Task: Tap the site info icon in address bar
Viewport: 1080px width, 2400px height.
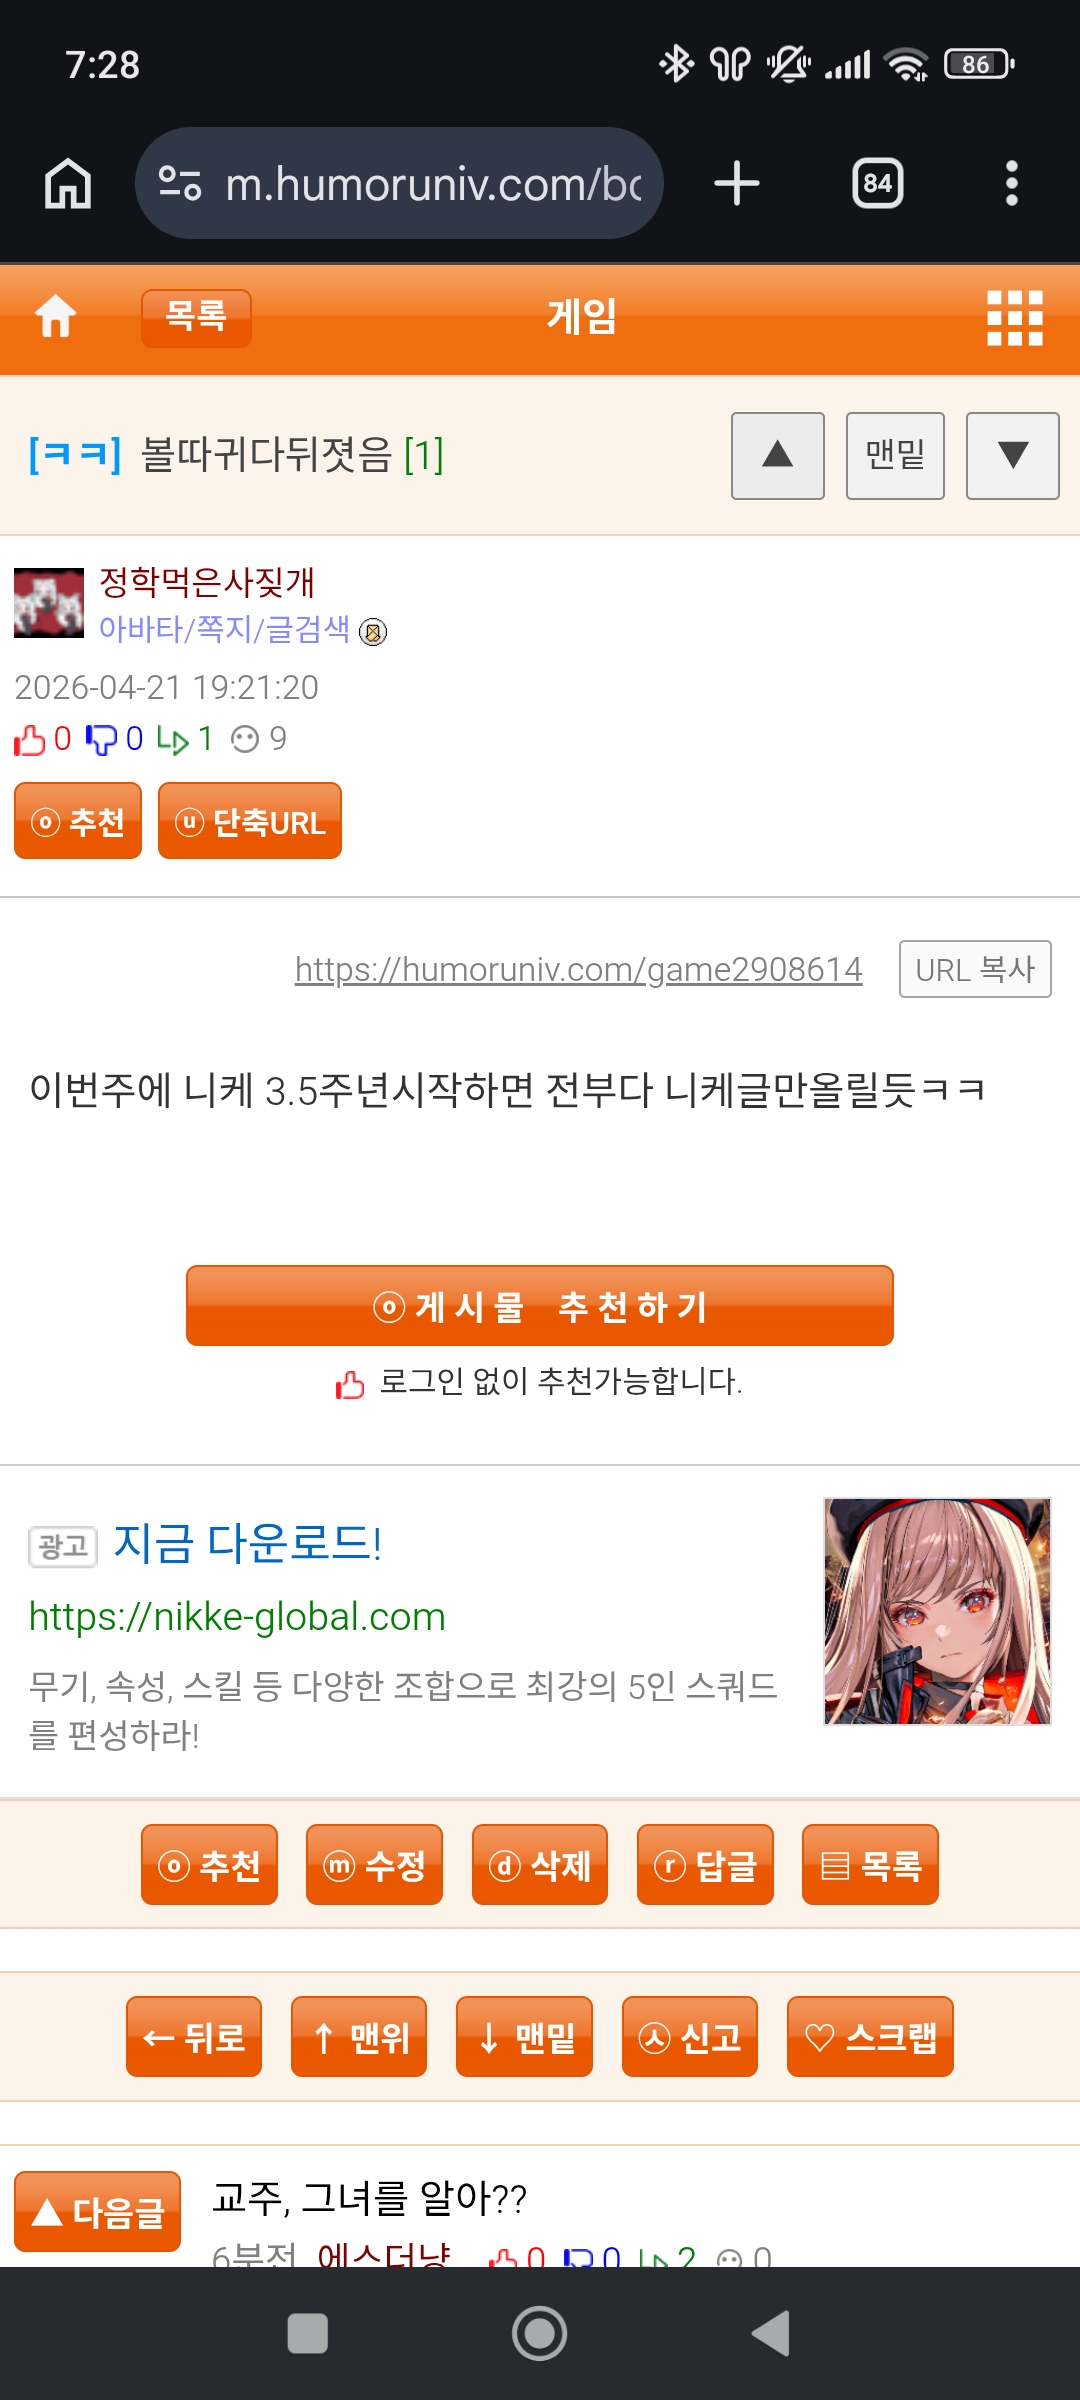Action: click(x=180, y=183)
